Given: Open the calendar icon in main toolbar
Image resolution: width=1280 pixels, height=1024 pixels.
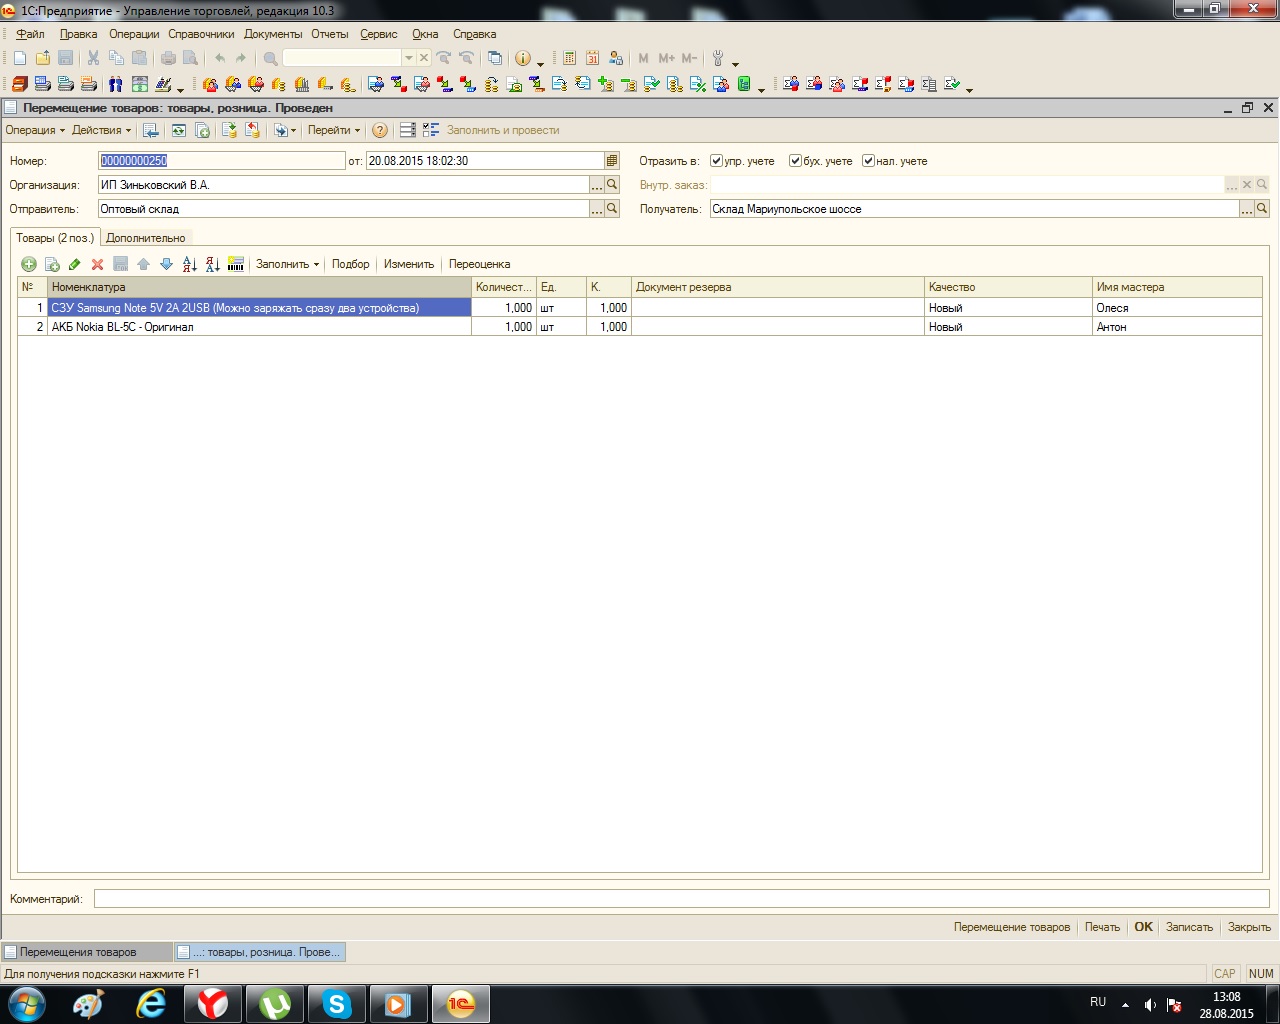Looking at the screenshot, I should click(592, 58).
